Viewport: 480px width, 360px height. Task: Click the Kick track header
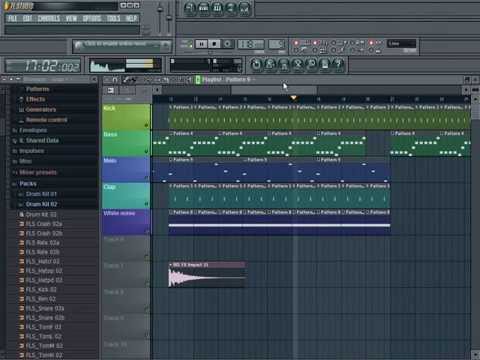pyautogui.click(x=126, y=117)
